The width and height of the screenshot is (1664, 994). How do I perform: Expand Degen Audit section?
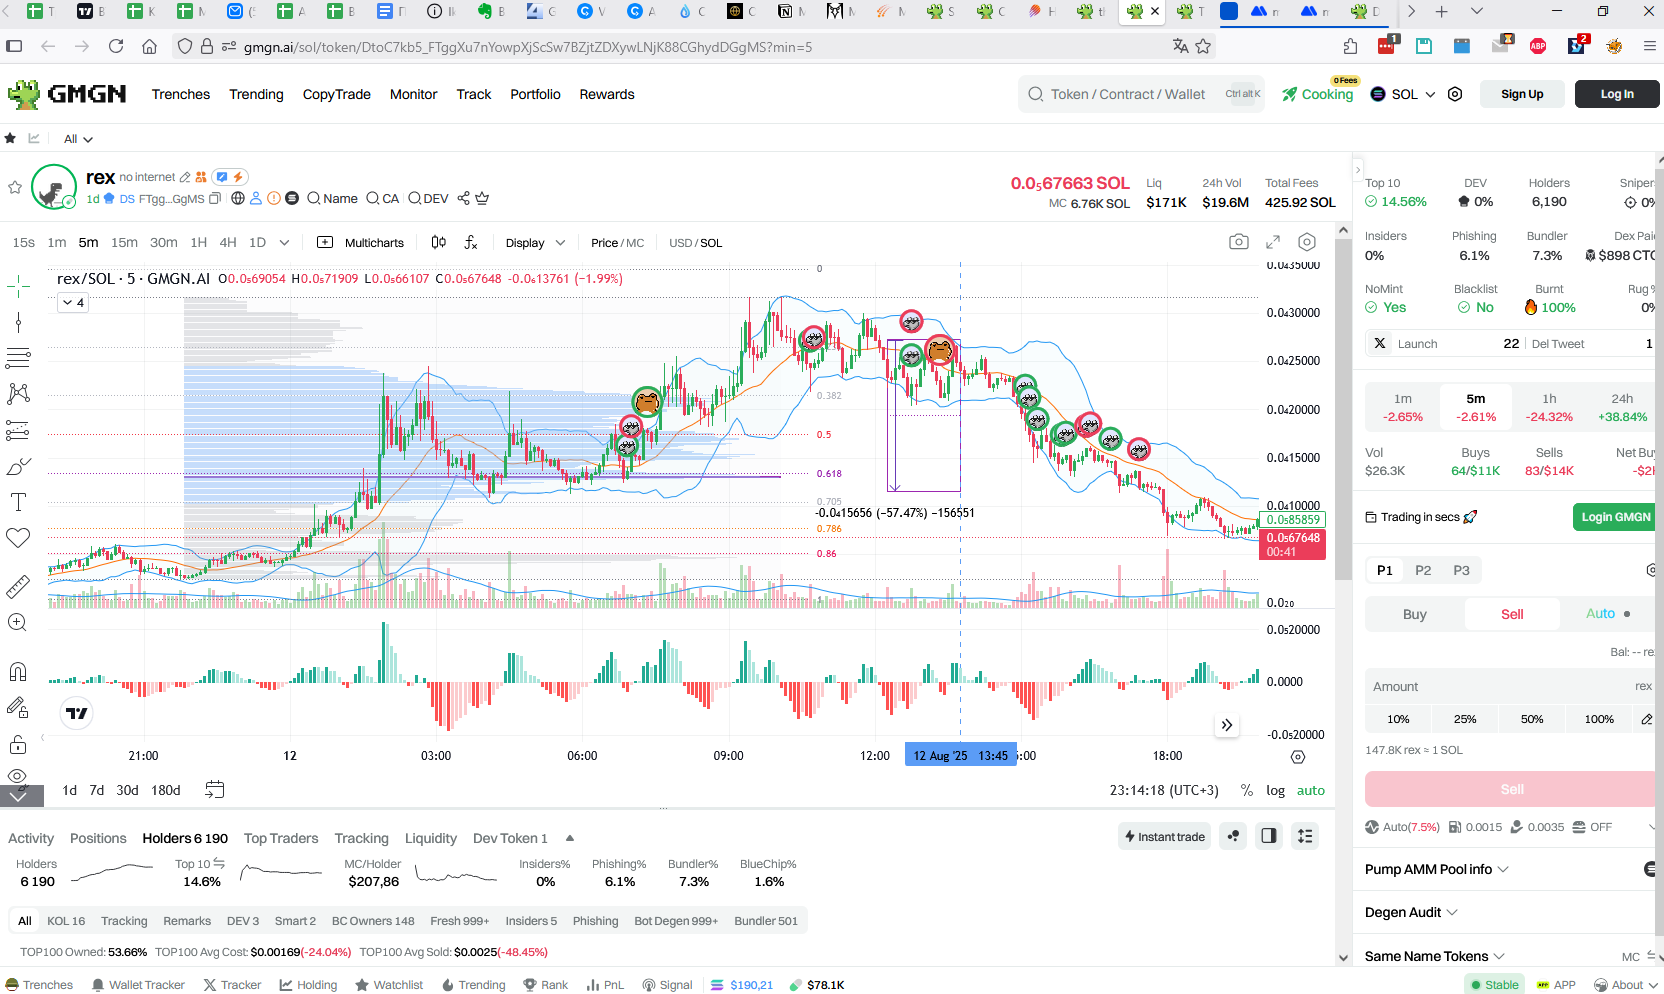click(1412, 912)
